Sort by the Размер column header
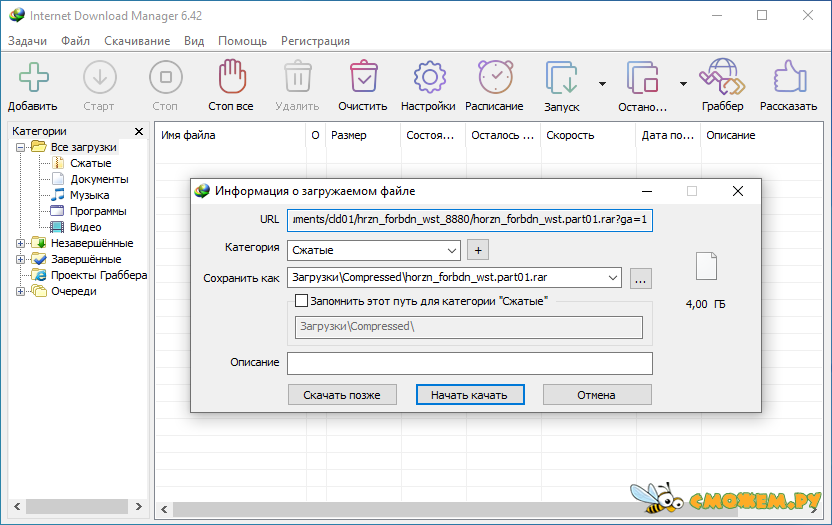Image resolution: width=832 pixels, height=525 pixels. (362, 135)
